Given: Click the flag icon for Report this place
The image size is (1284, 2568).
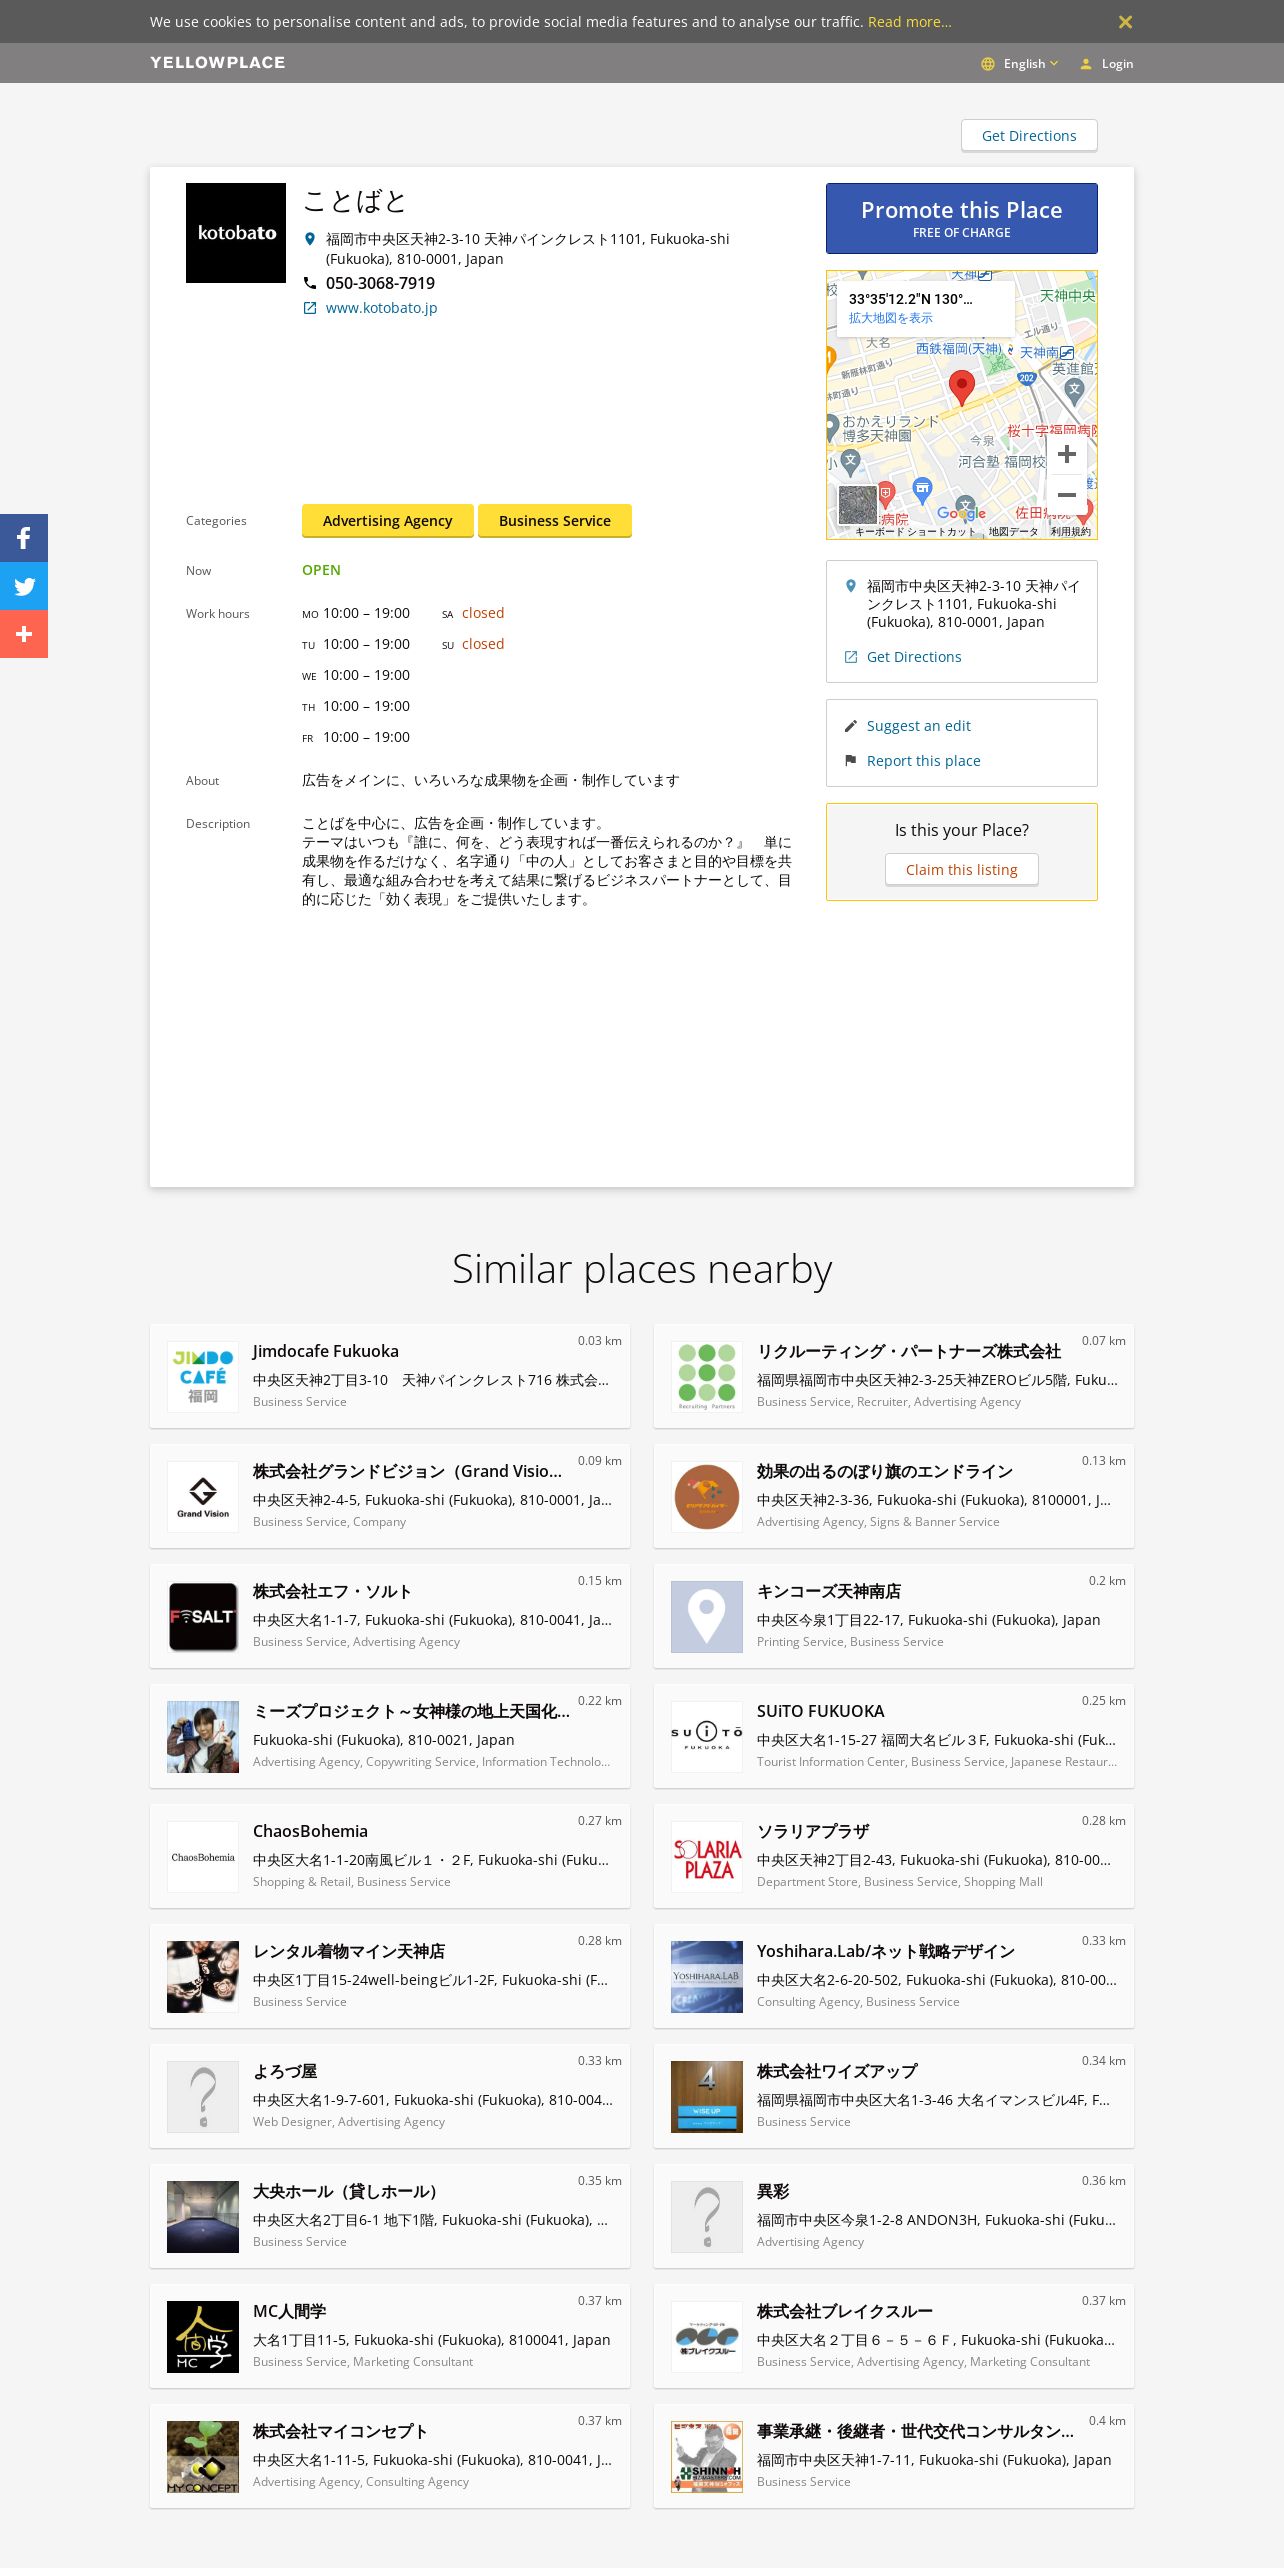Looking at the screenshot, I should [x=851, y=761].
